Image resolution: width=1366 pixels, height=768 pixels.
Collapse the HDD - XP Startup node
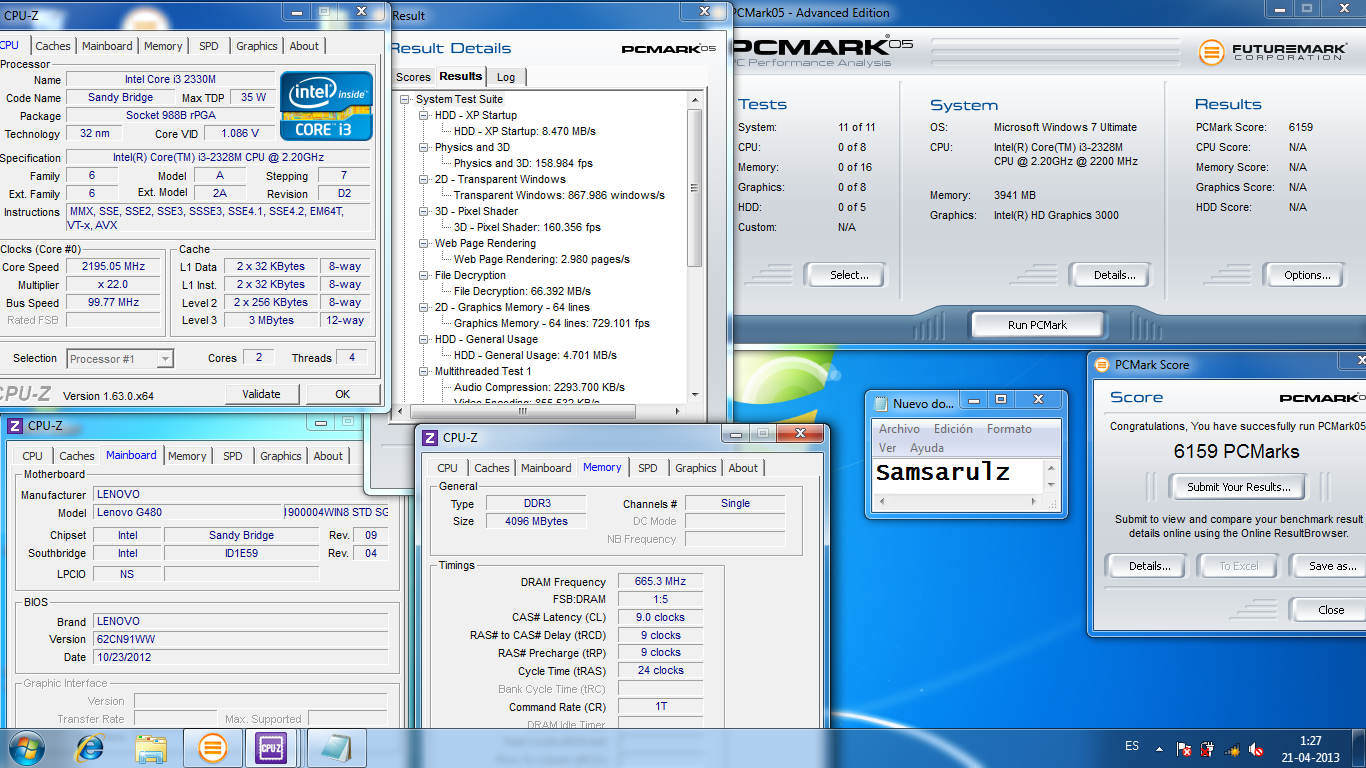coord(424,115)
